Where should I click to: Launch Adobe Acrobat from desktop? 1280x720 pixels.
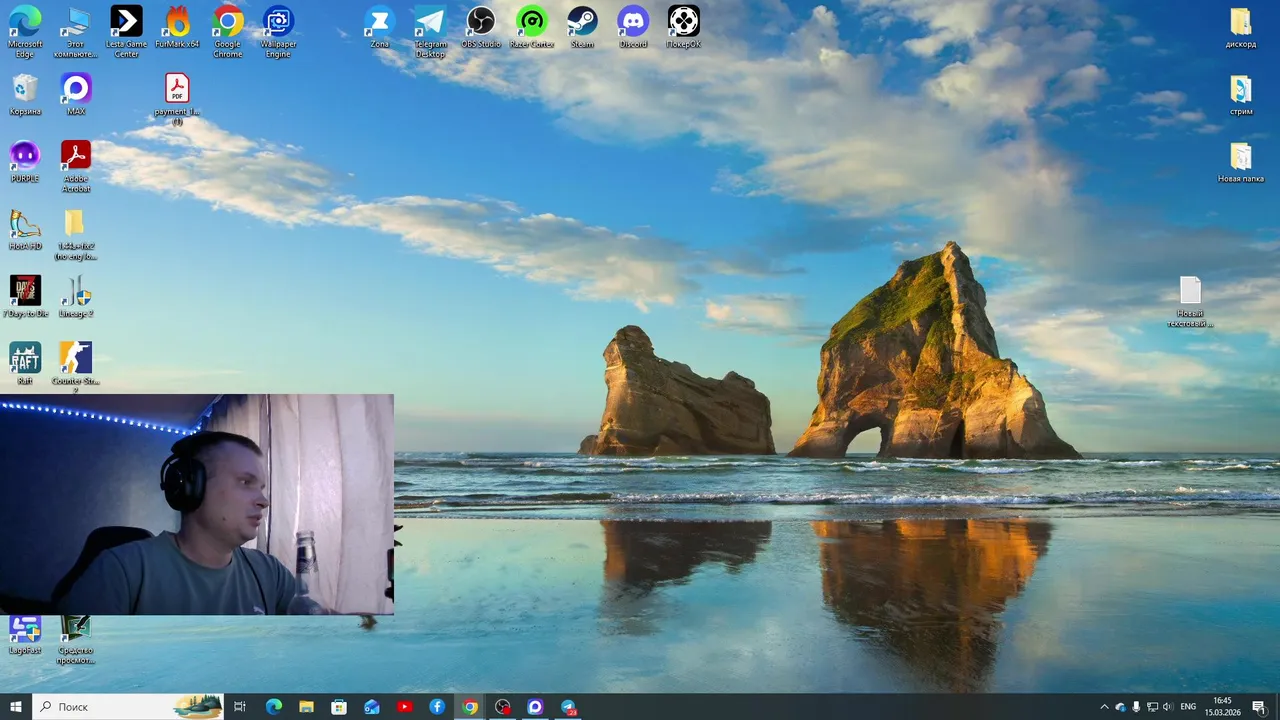[75, 166]
